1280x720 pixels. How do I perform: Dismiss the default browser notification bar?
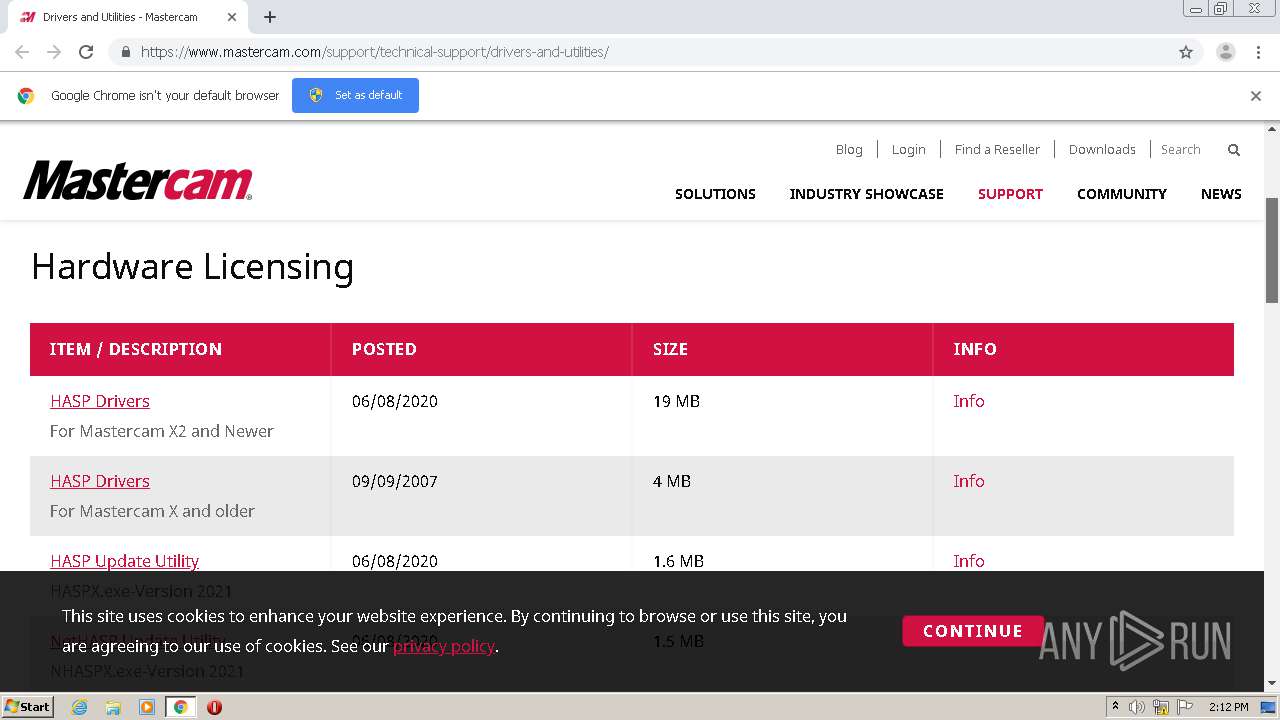(1256, 96)
